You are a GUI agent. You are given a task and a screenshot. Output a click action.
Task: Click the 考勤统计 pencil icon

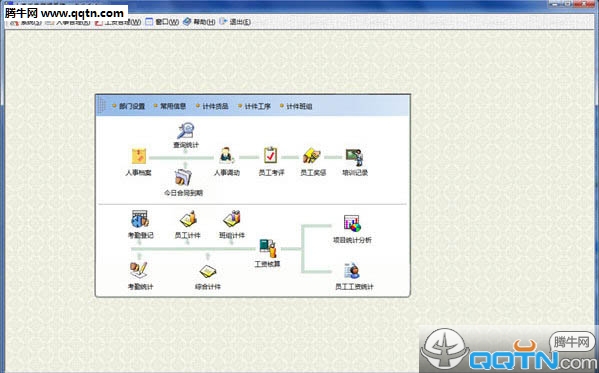pos(139,269)
